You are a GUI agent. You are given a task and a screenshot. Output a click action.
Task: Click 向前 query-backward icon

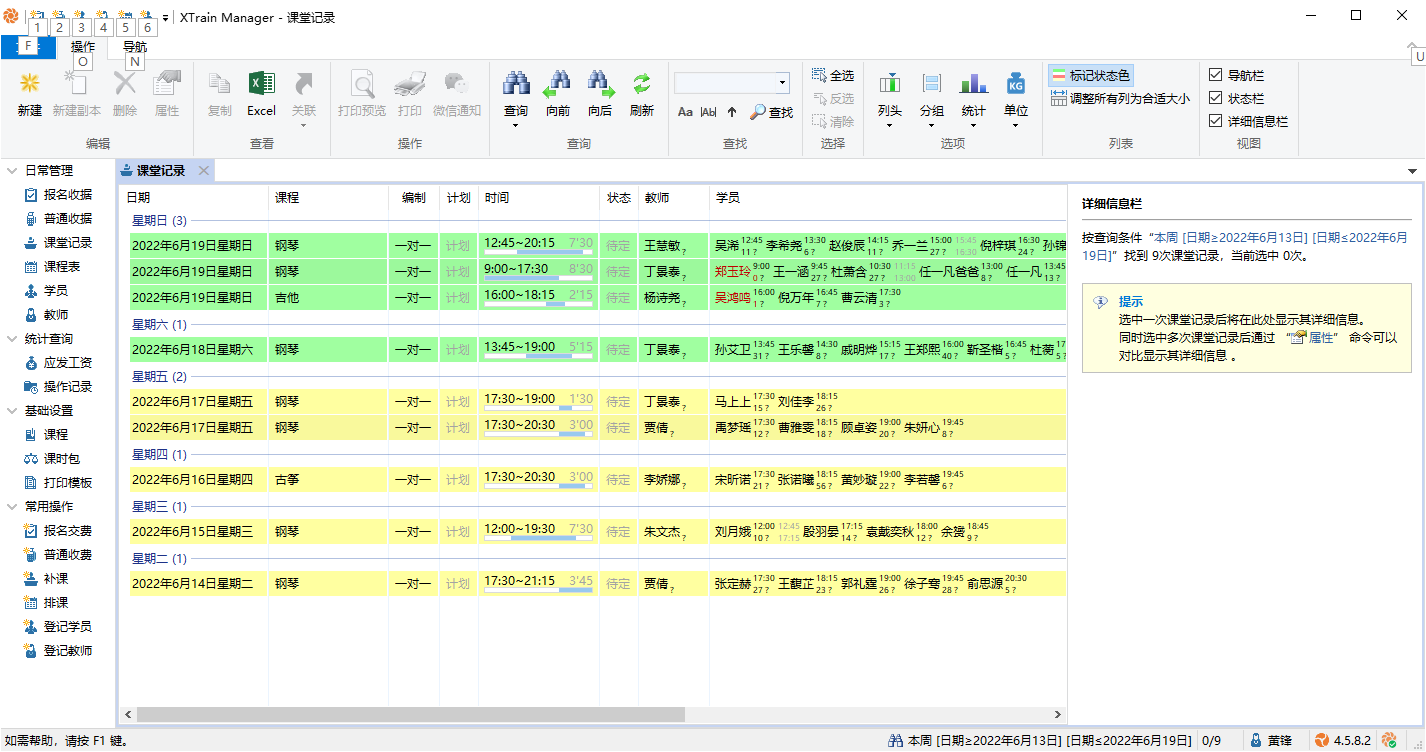558,84
